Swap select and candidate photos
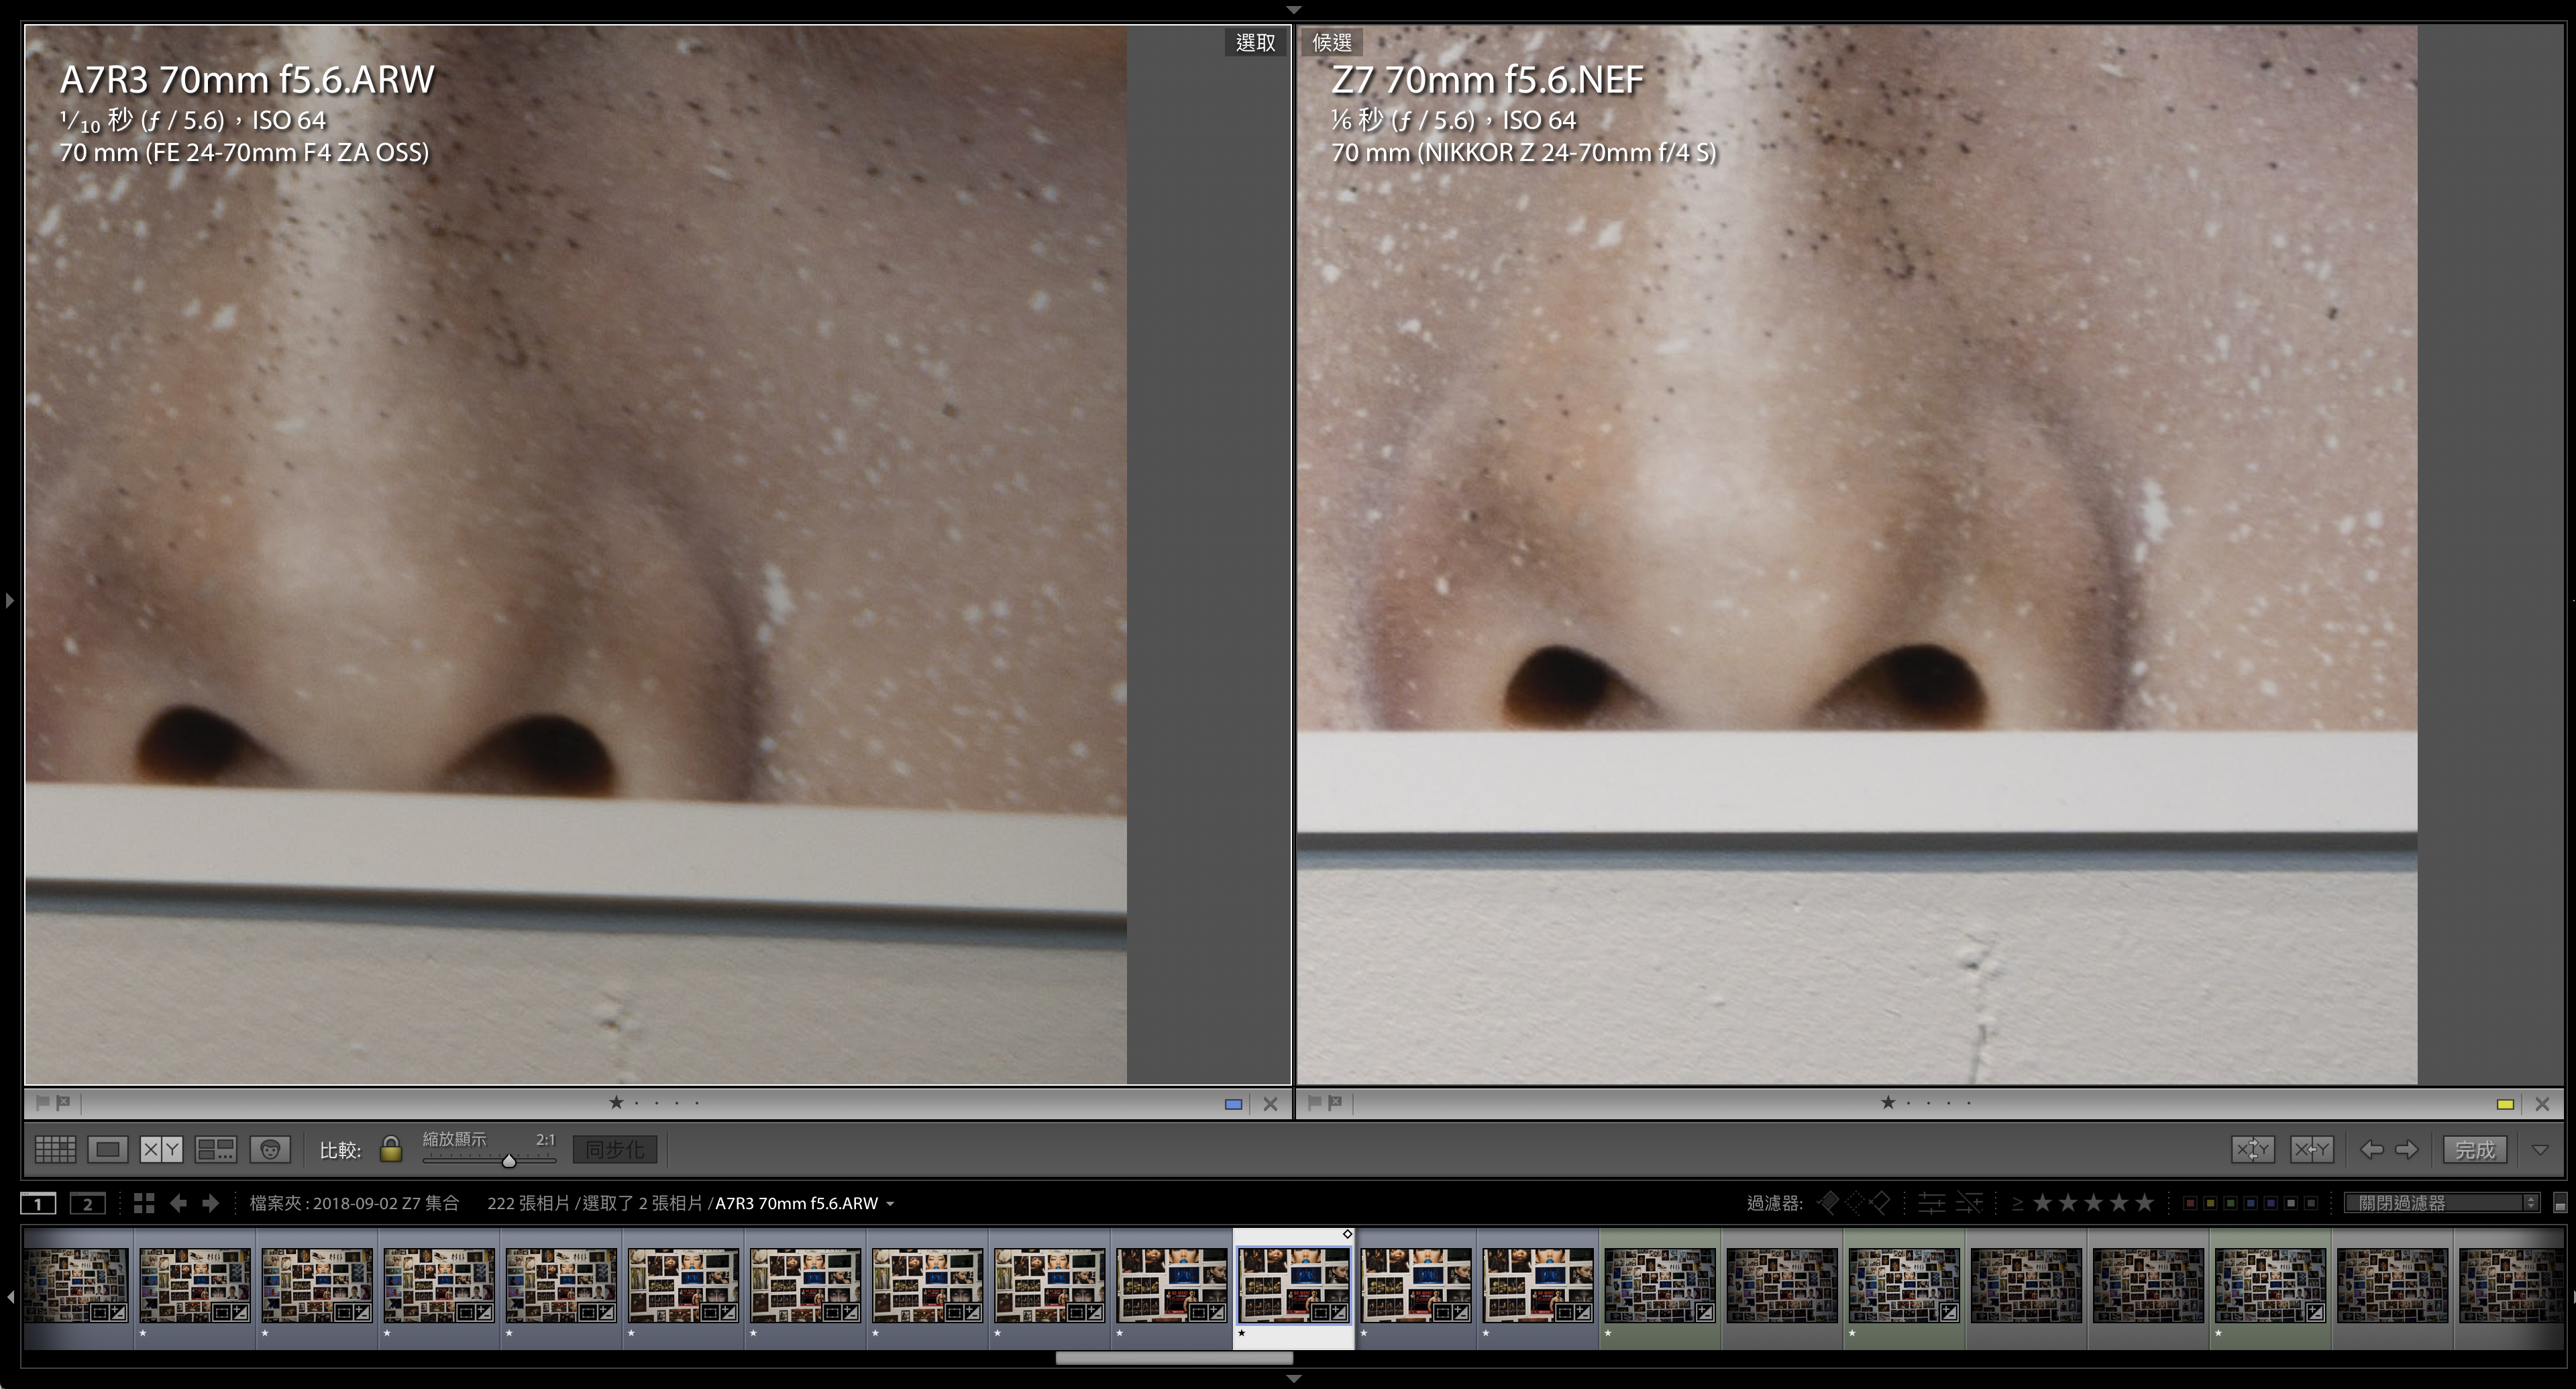This screenshot has width=2576, height=1389. point(2252,1149)
